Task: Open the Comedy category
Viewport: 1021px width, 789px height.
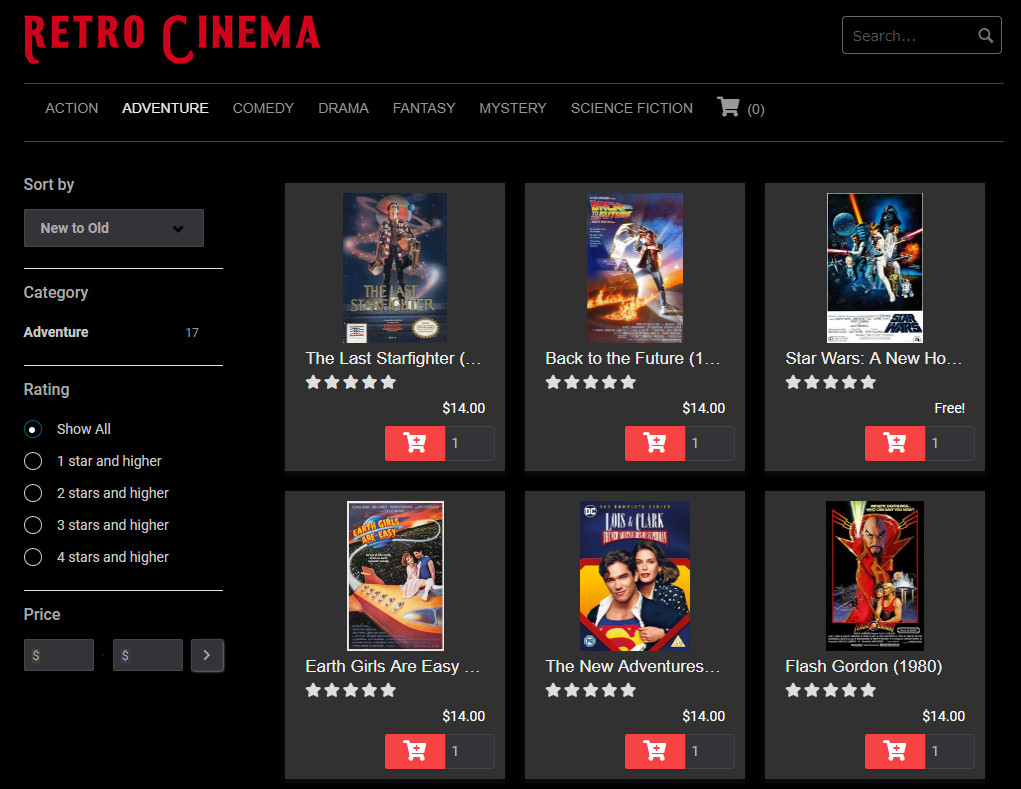Action: pos(263,108)
